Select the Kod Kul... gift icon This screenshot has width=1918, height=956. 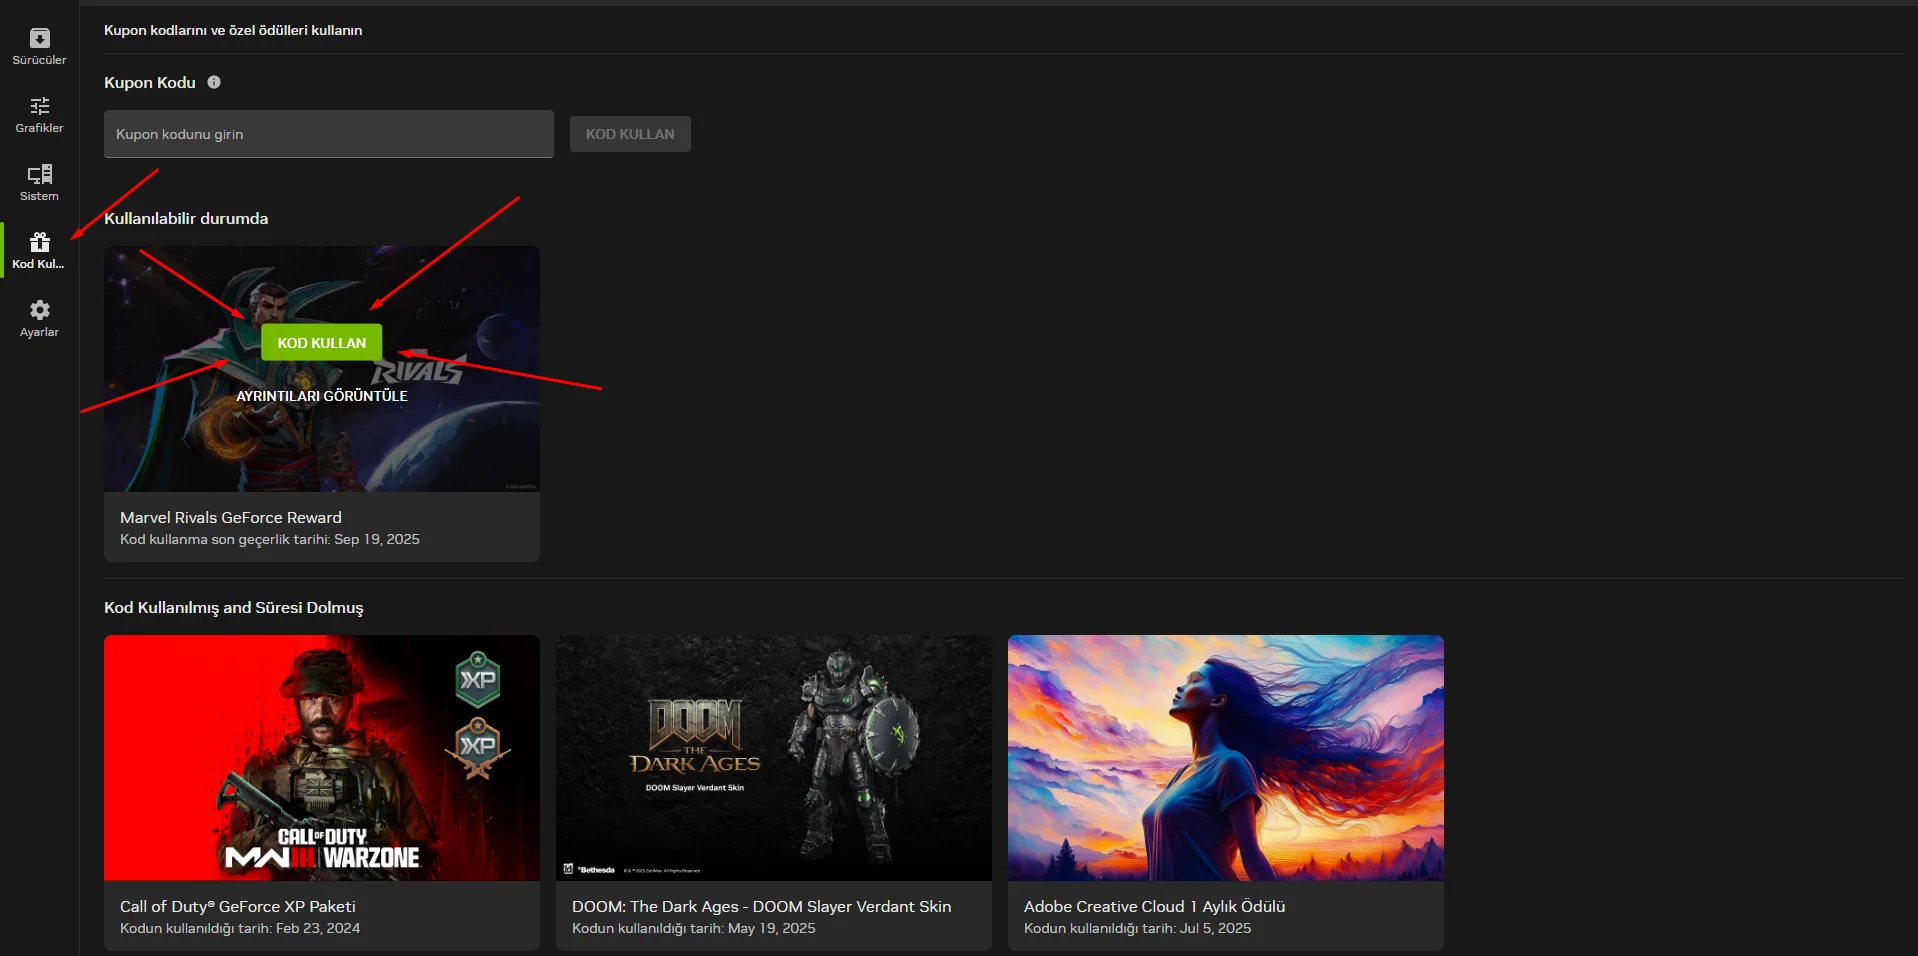[x=40, y=242]
